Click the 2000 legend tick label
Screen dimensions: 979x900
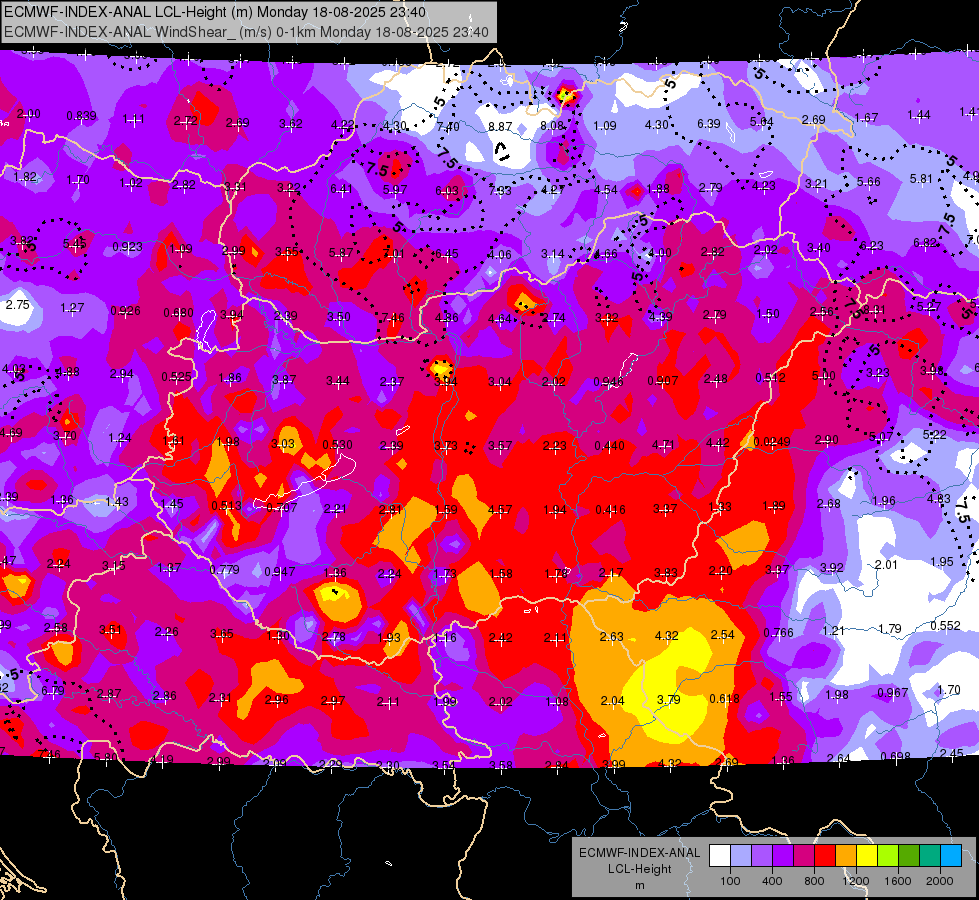[940, 881]
